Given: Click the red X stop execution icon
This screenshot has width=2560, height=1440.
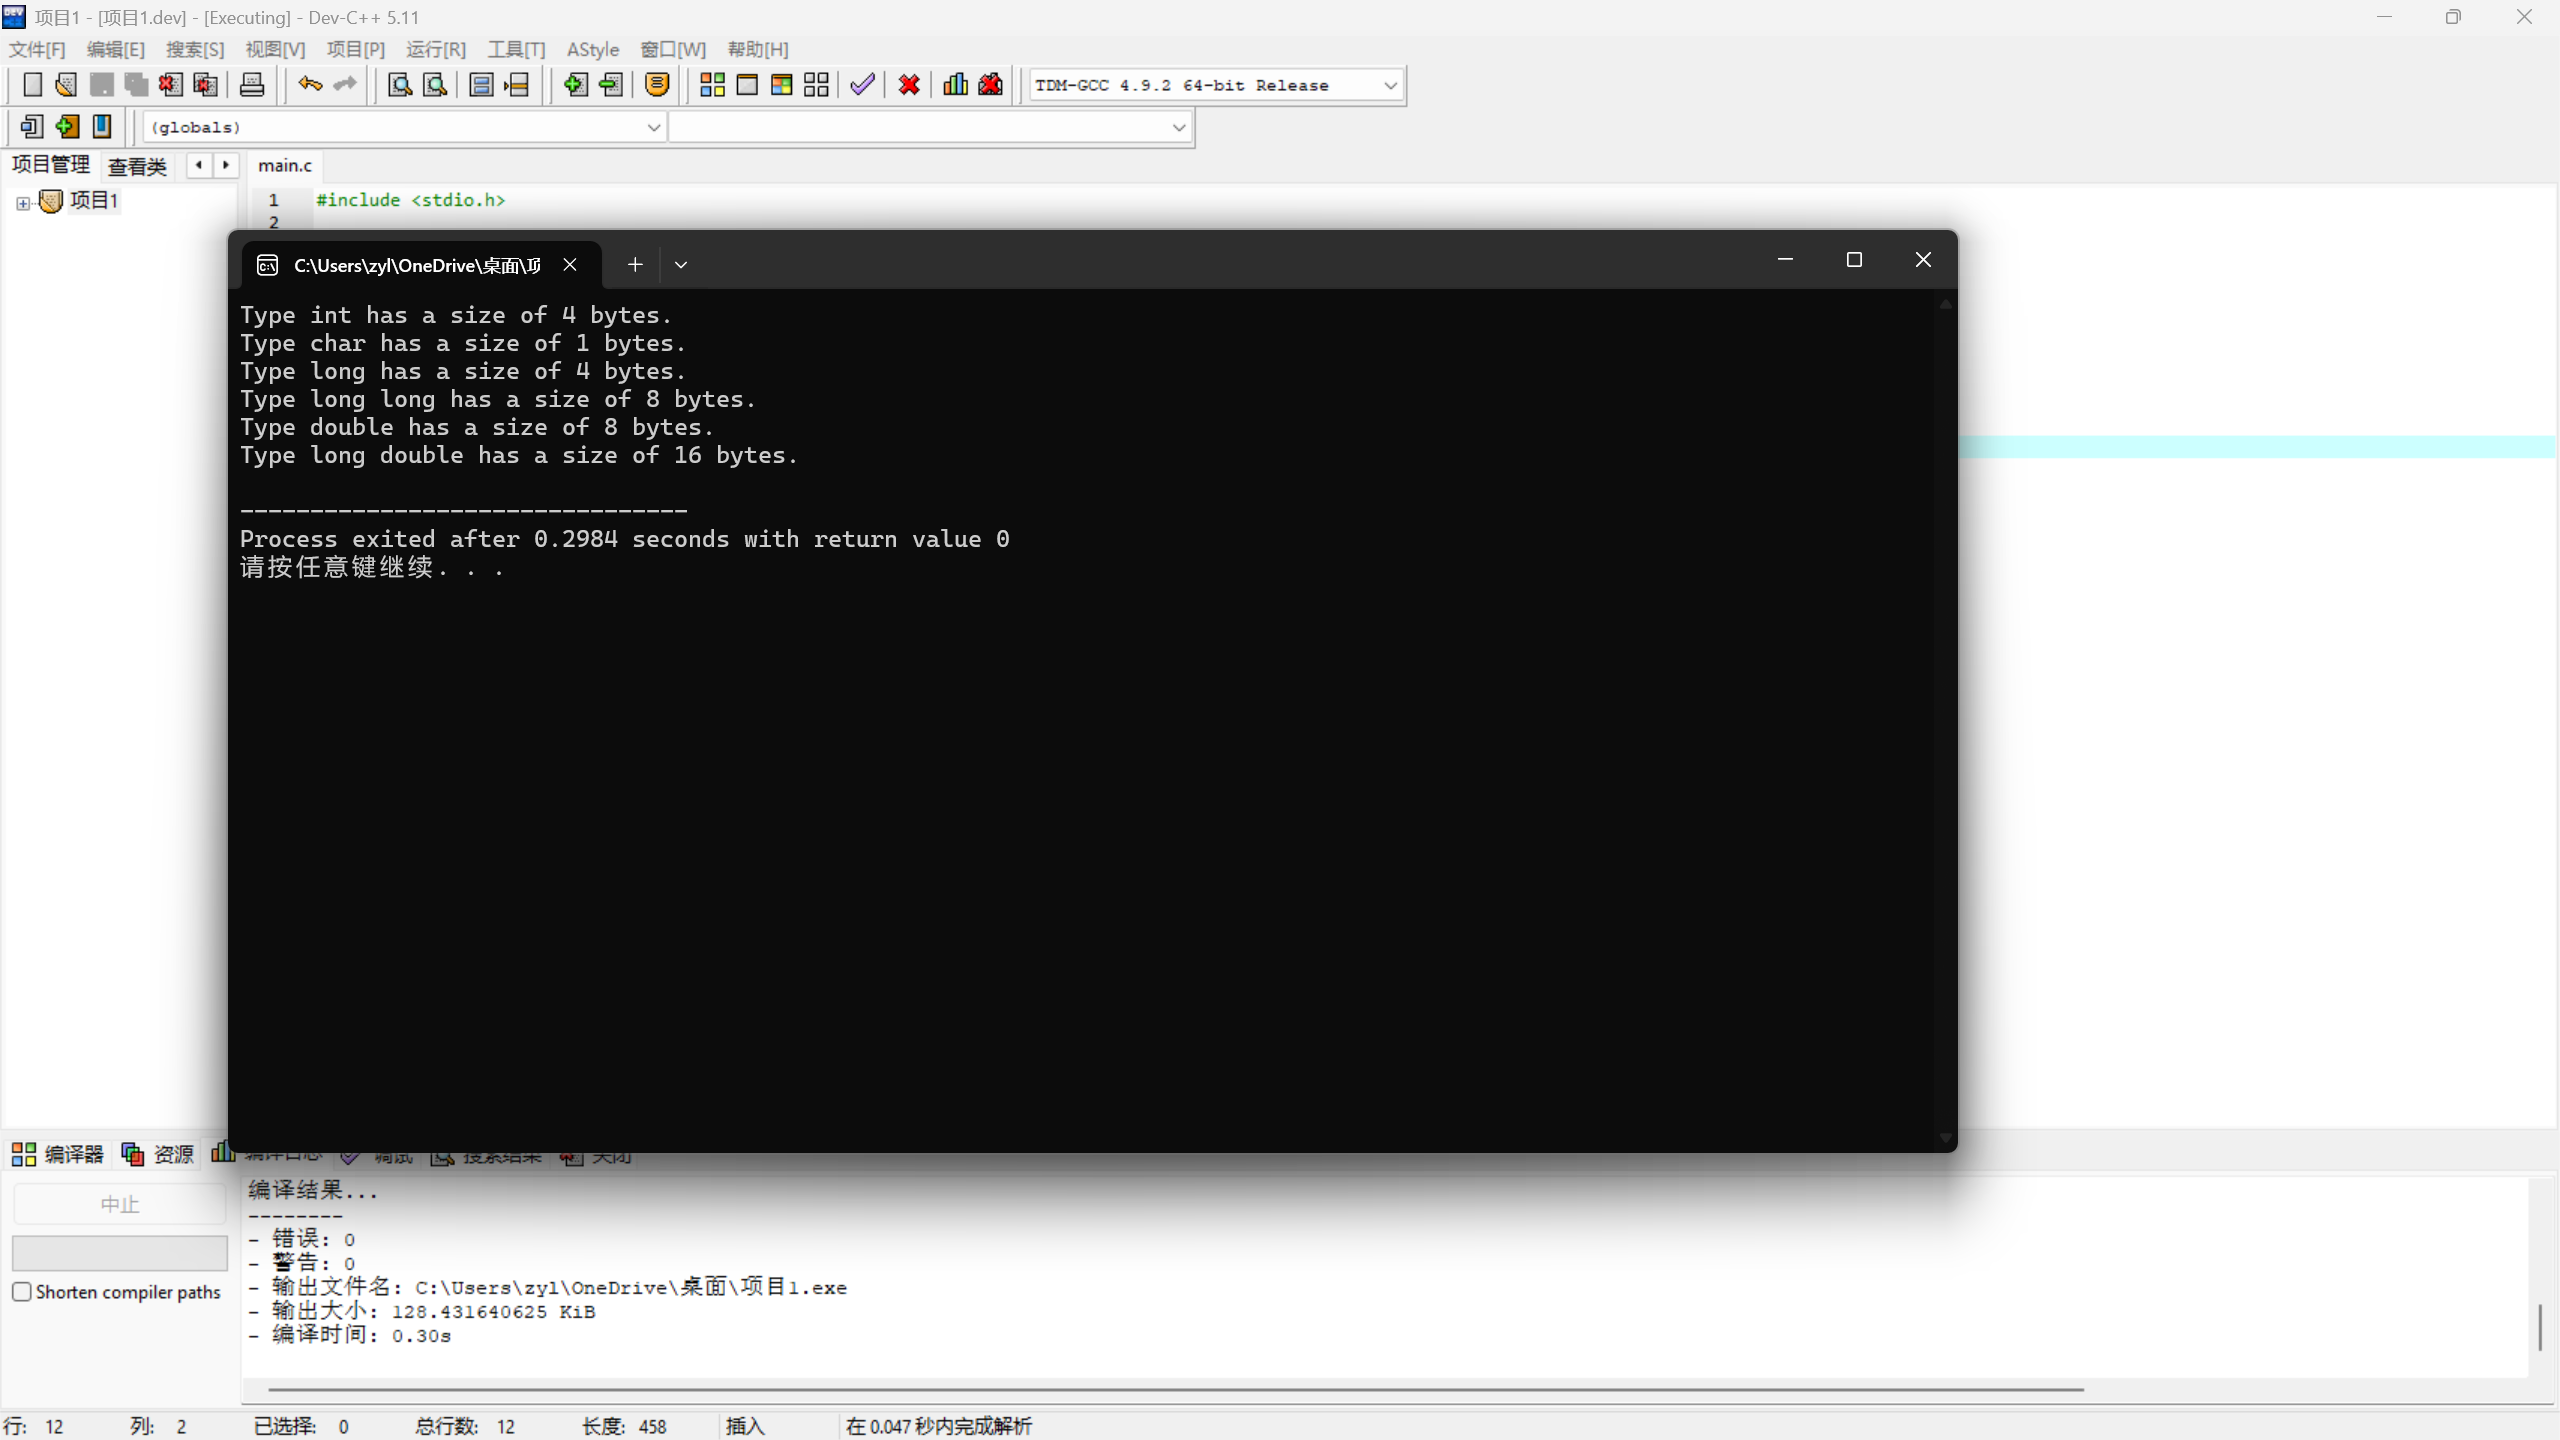Looking at the screenshot, I should tap(909, 85).
